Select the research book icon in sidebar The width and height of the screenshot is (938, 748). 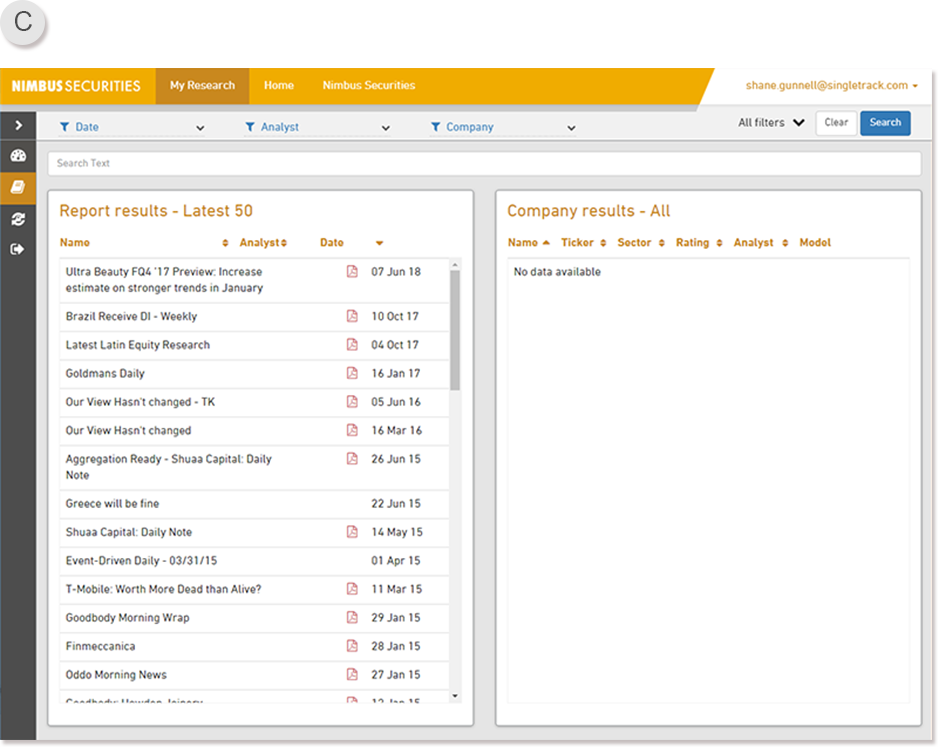(x=18, y=187)
